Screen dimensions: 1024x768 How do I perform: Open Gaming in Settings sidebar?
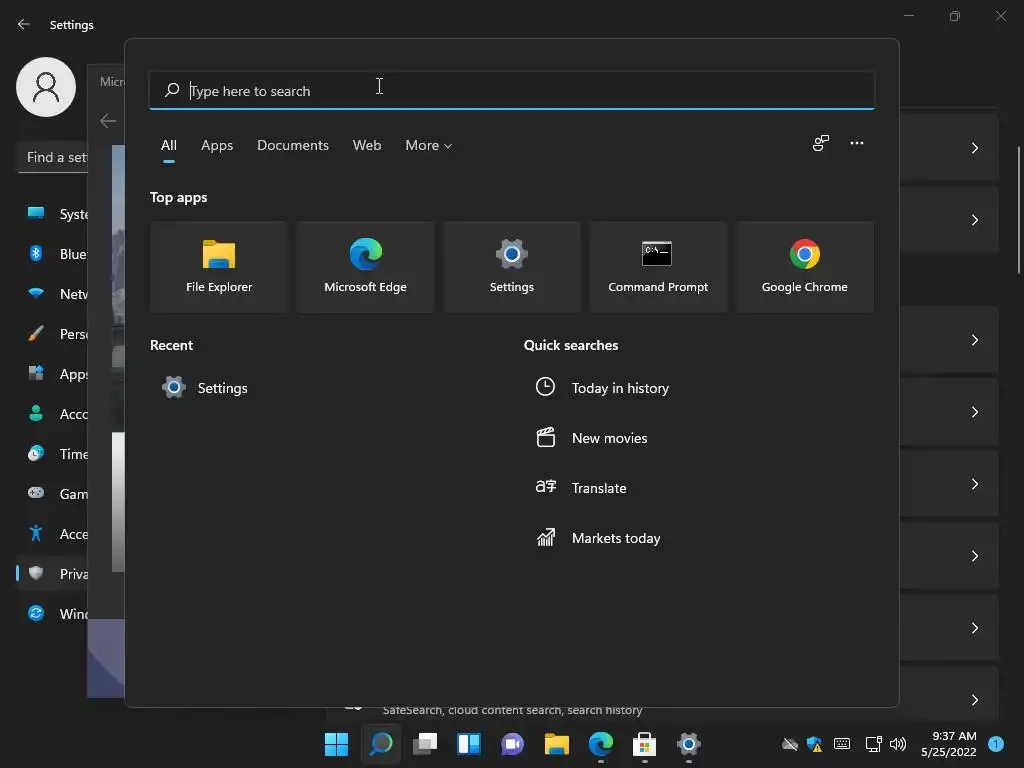(x=52, y=494)
